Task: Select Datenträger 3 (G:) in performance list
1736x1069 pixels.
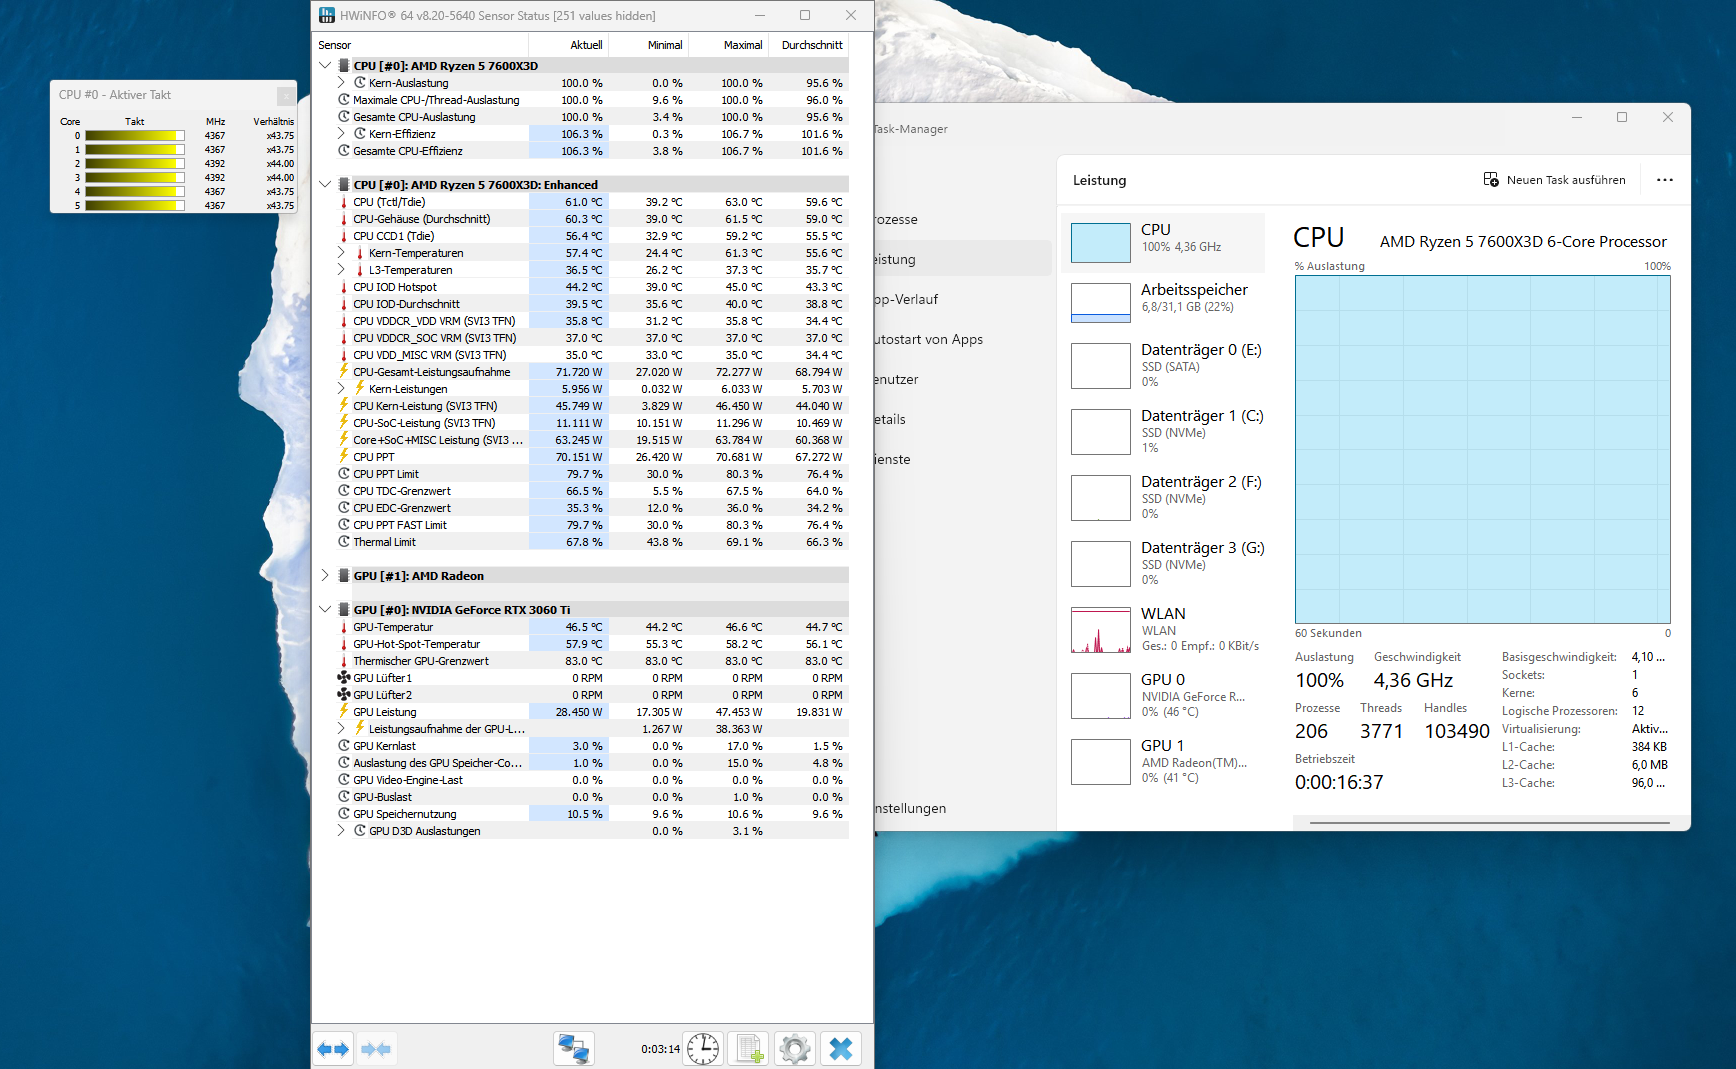Action: (x=1163, y=563)
